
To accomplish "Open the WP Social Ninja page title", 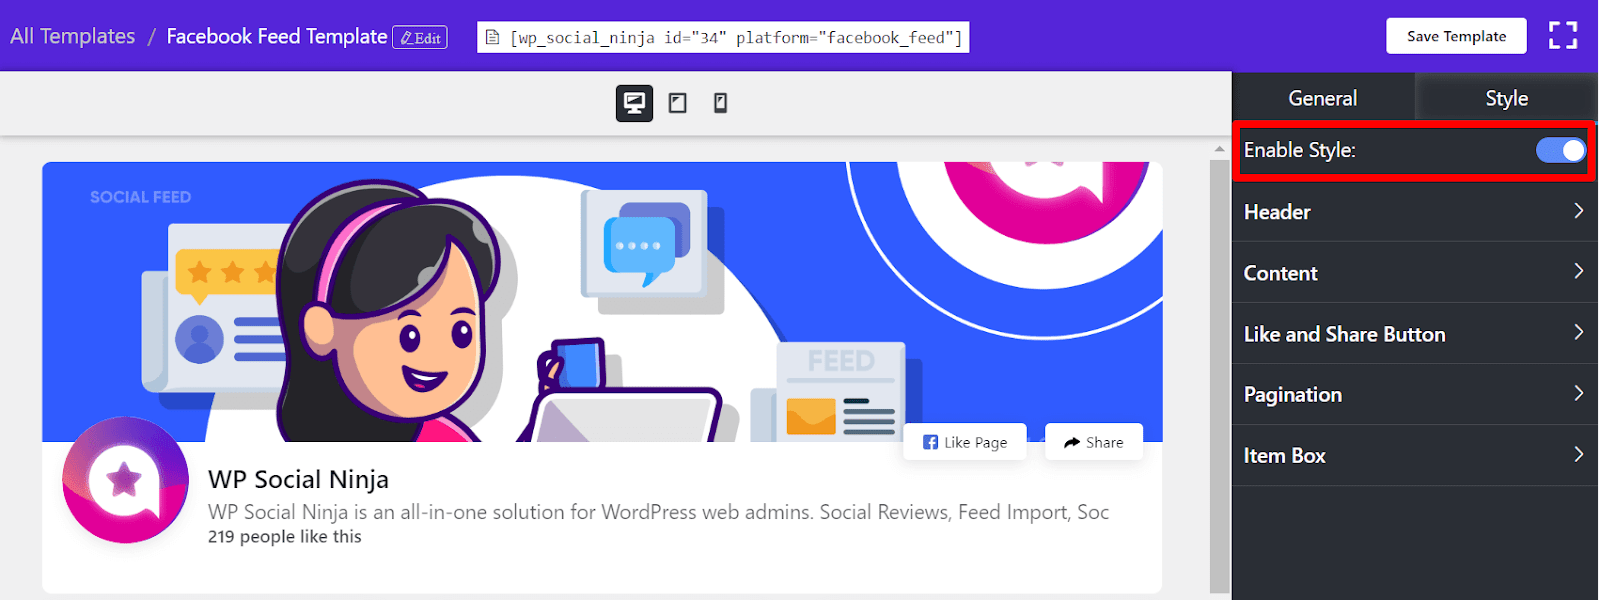I will (x=298, y=480).
